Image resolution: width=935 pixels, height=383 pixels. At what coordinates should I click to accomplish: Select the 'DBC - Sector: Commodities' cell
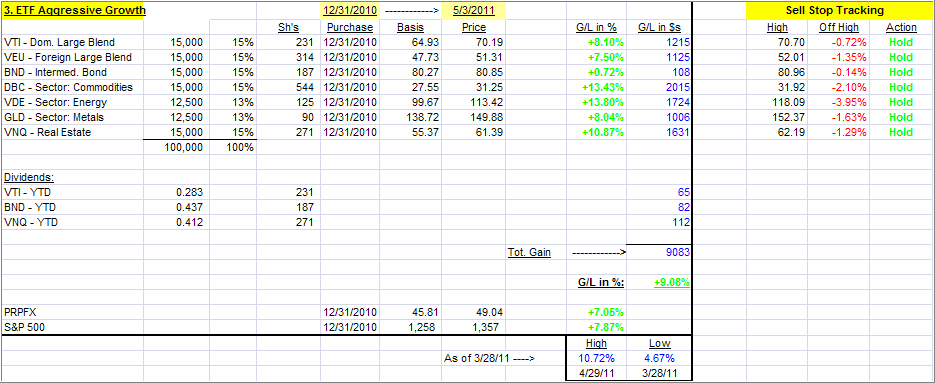point(72,87)
